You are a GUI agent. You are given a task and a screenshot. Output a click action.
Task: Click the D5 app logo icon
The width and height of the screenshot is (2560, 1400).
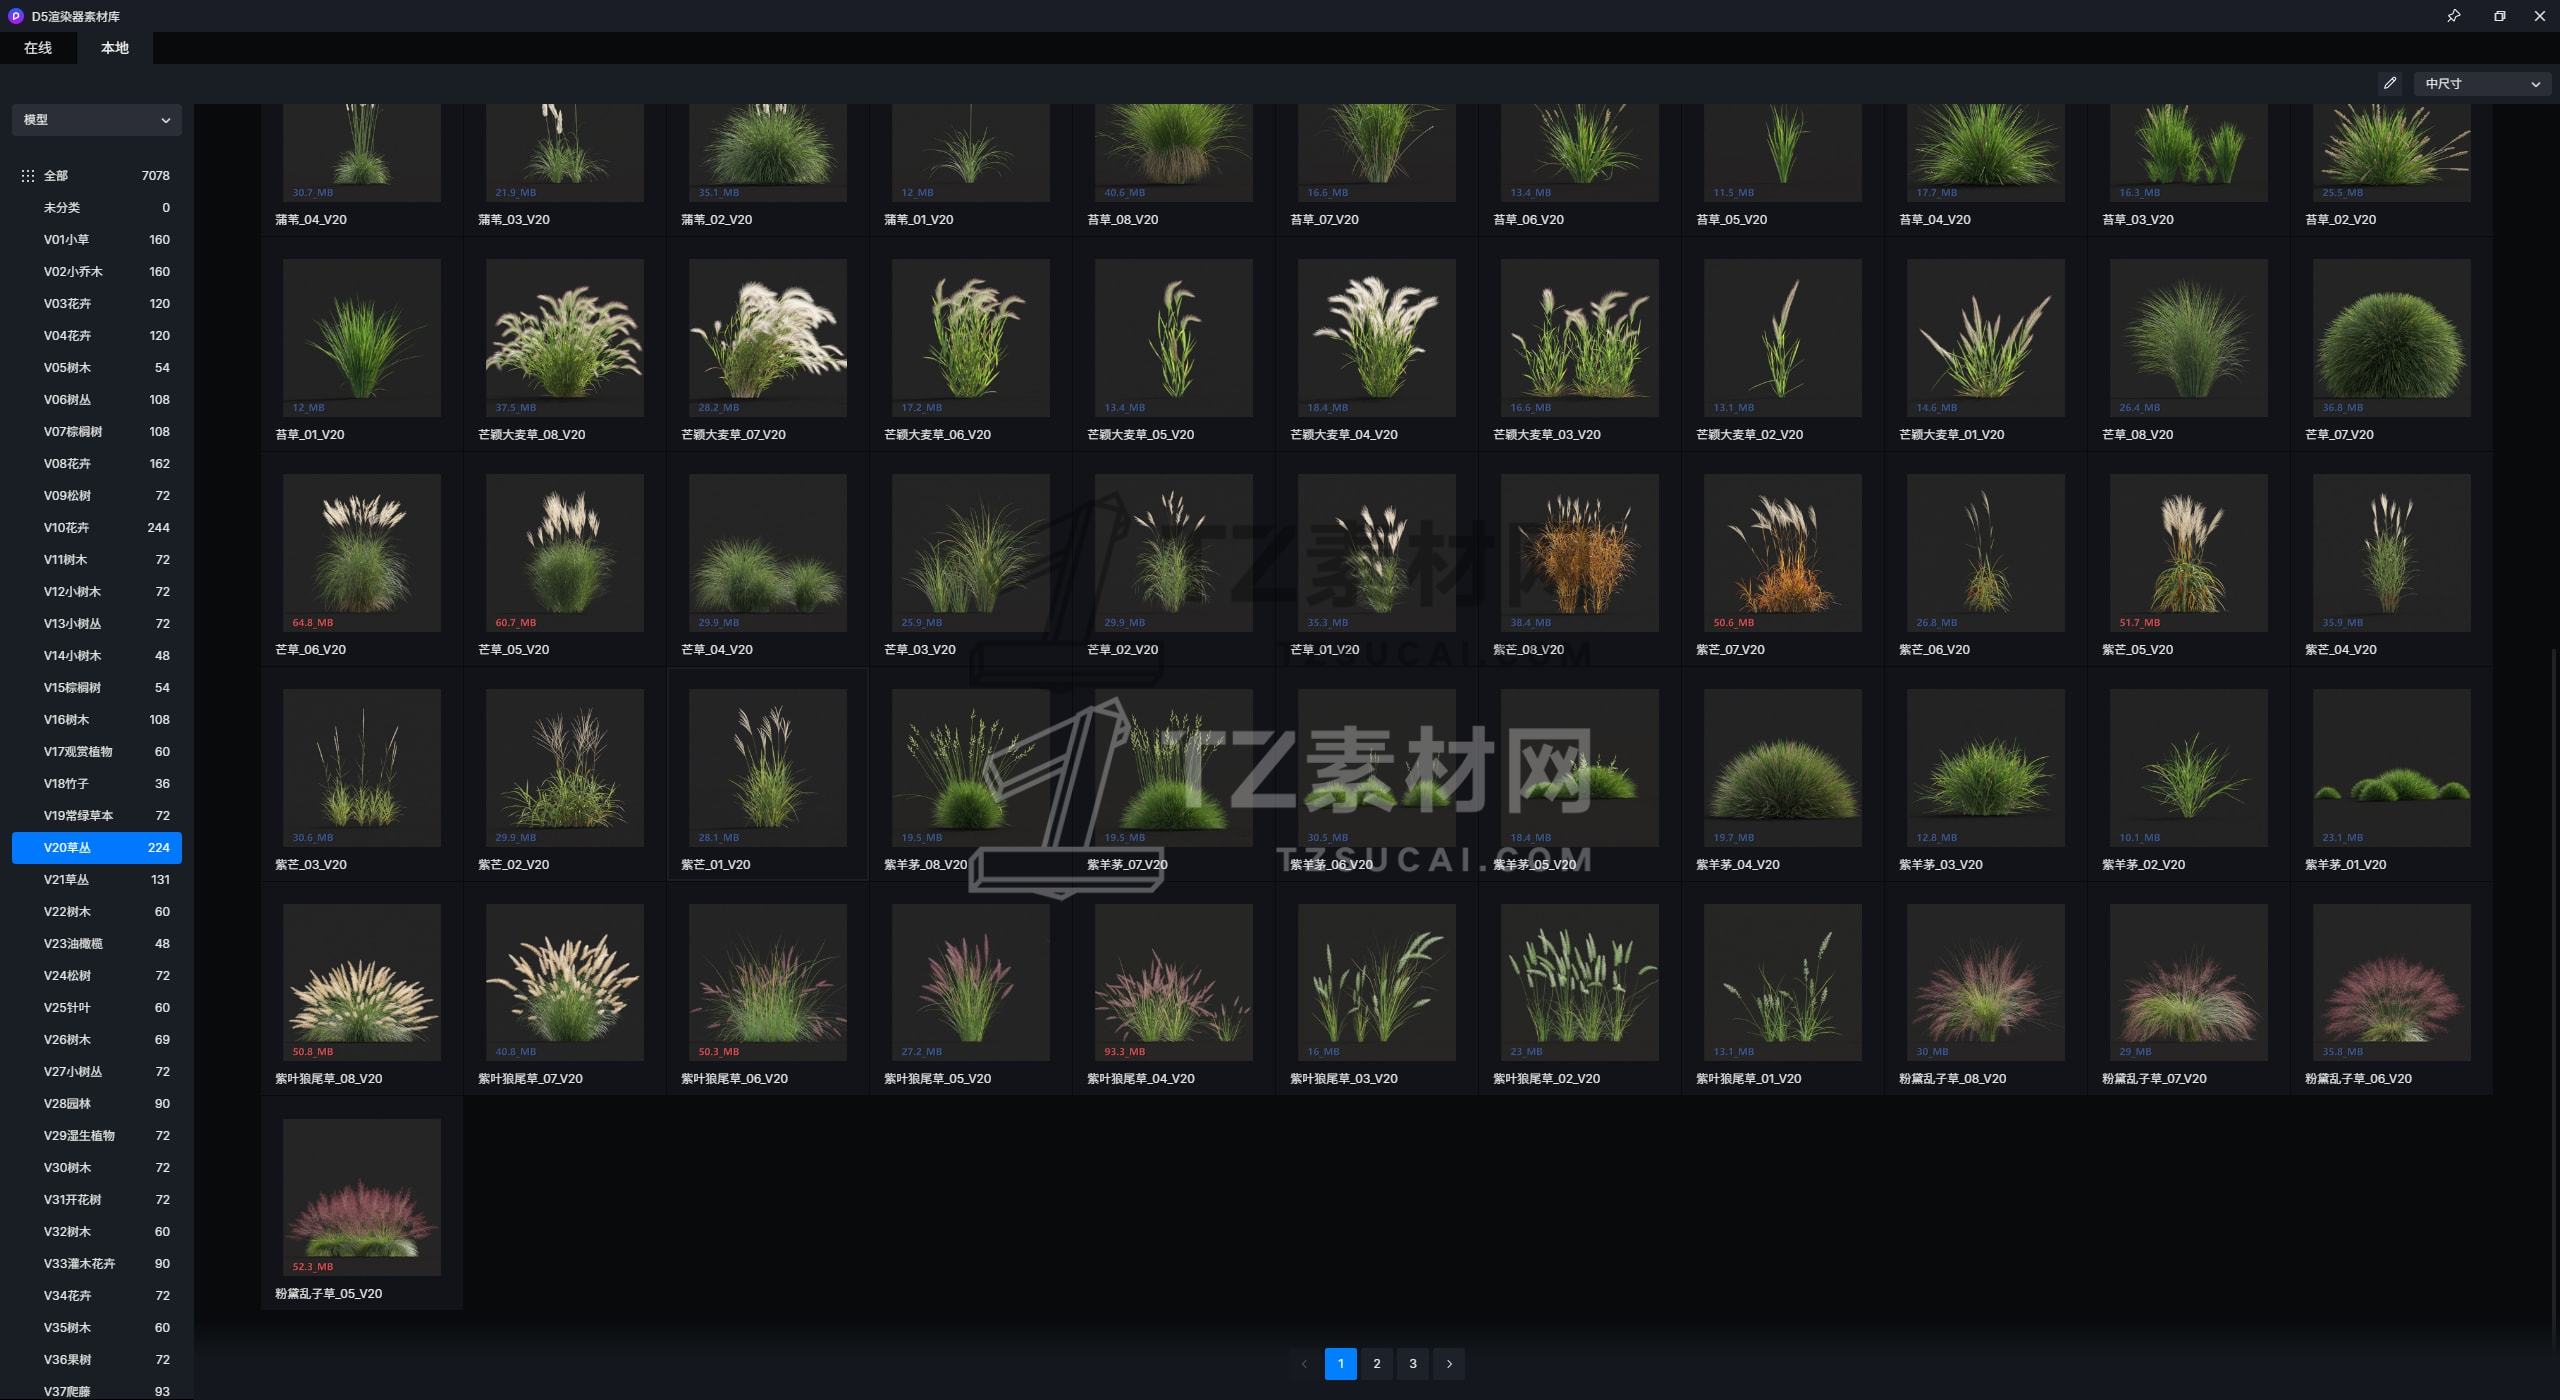pos(15,16)
